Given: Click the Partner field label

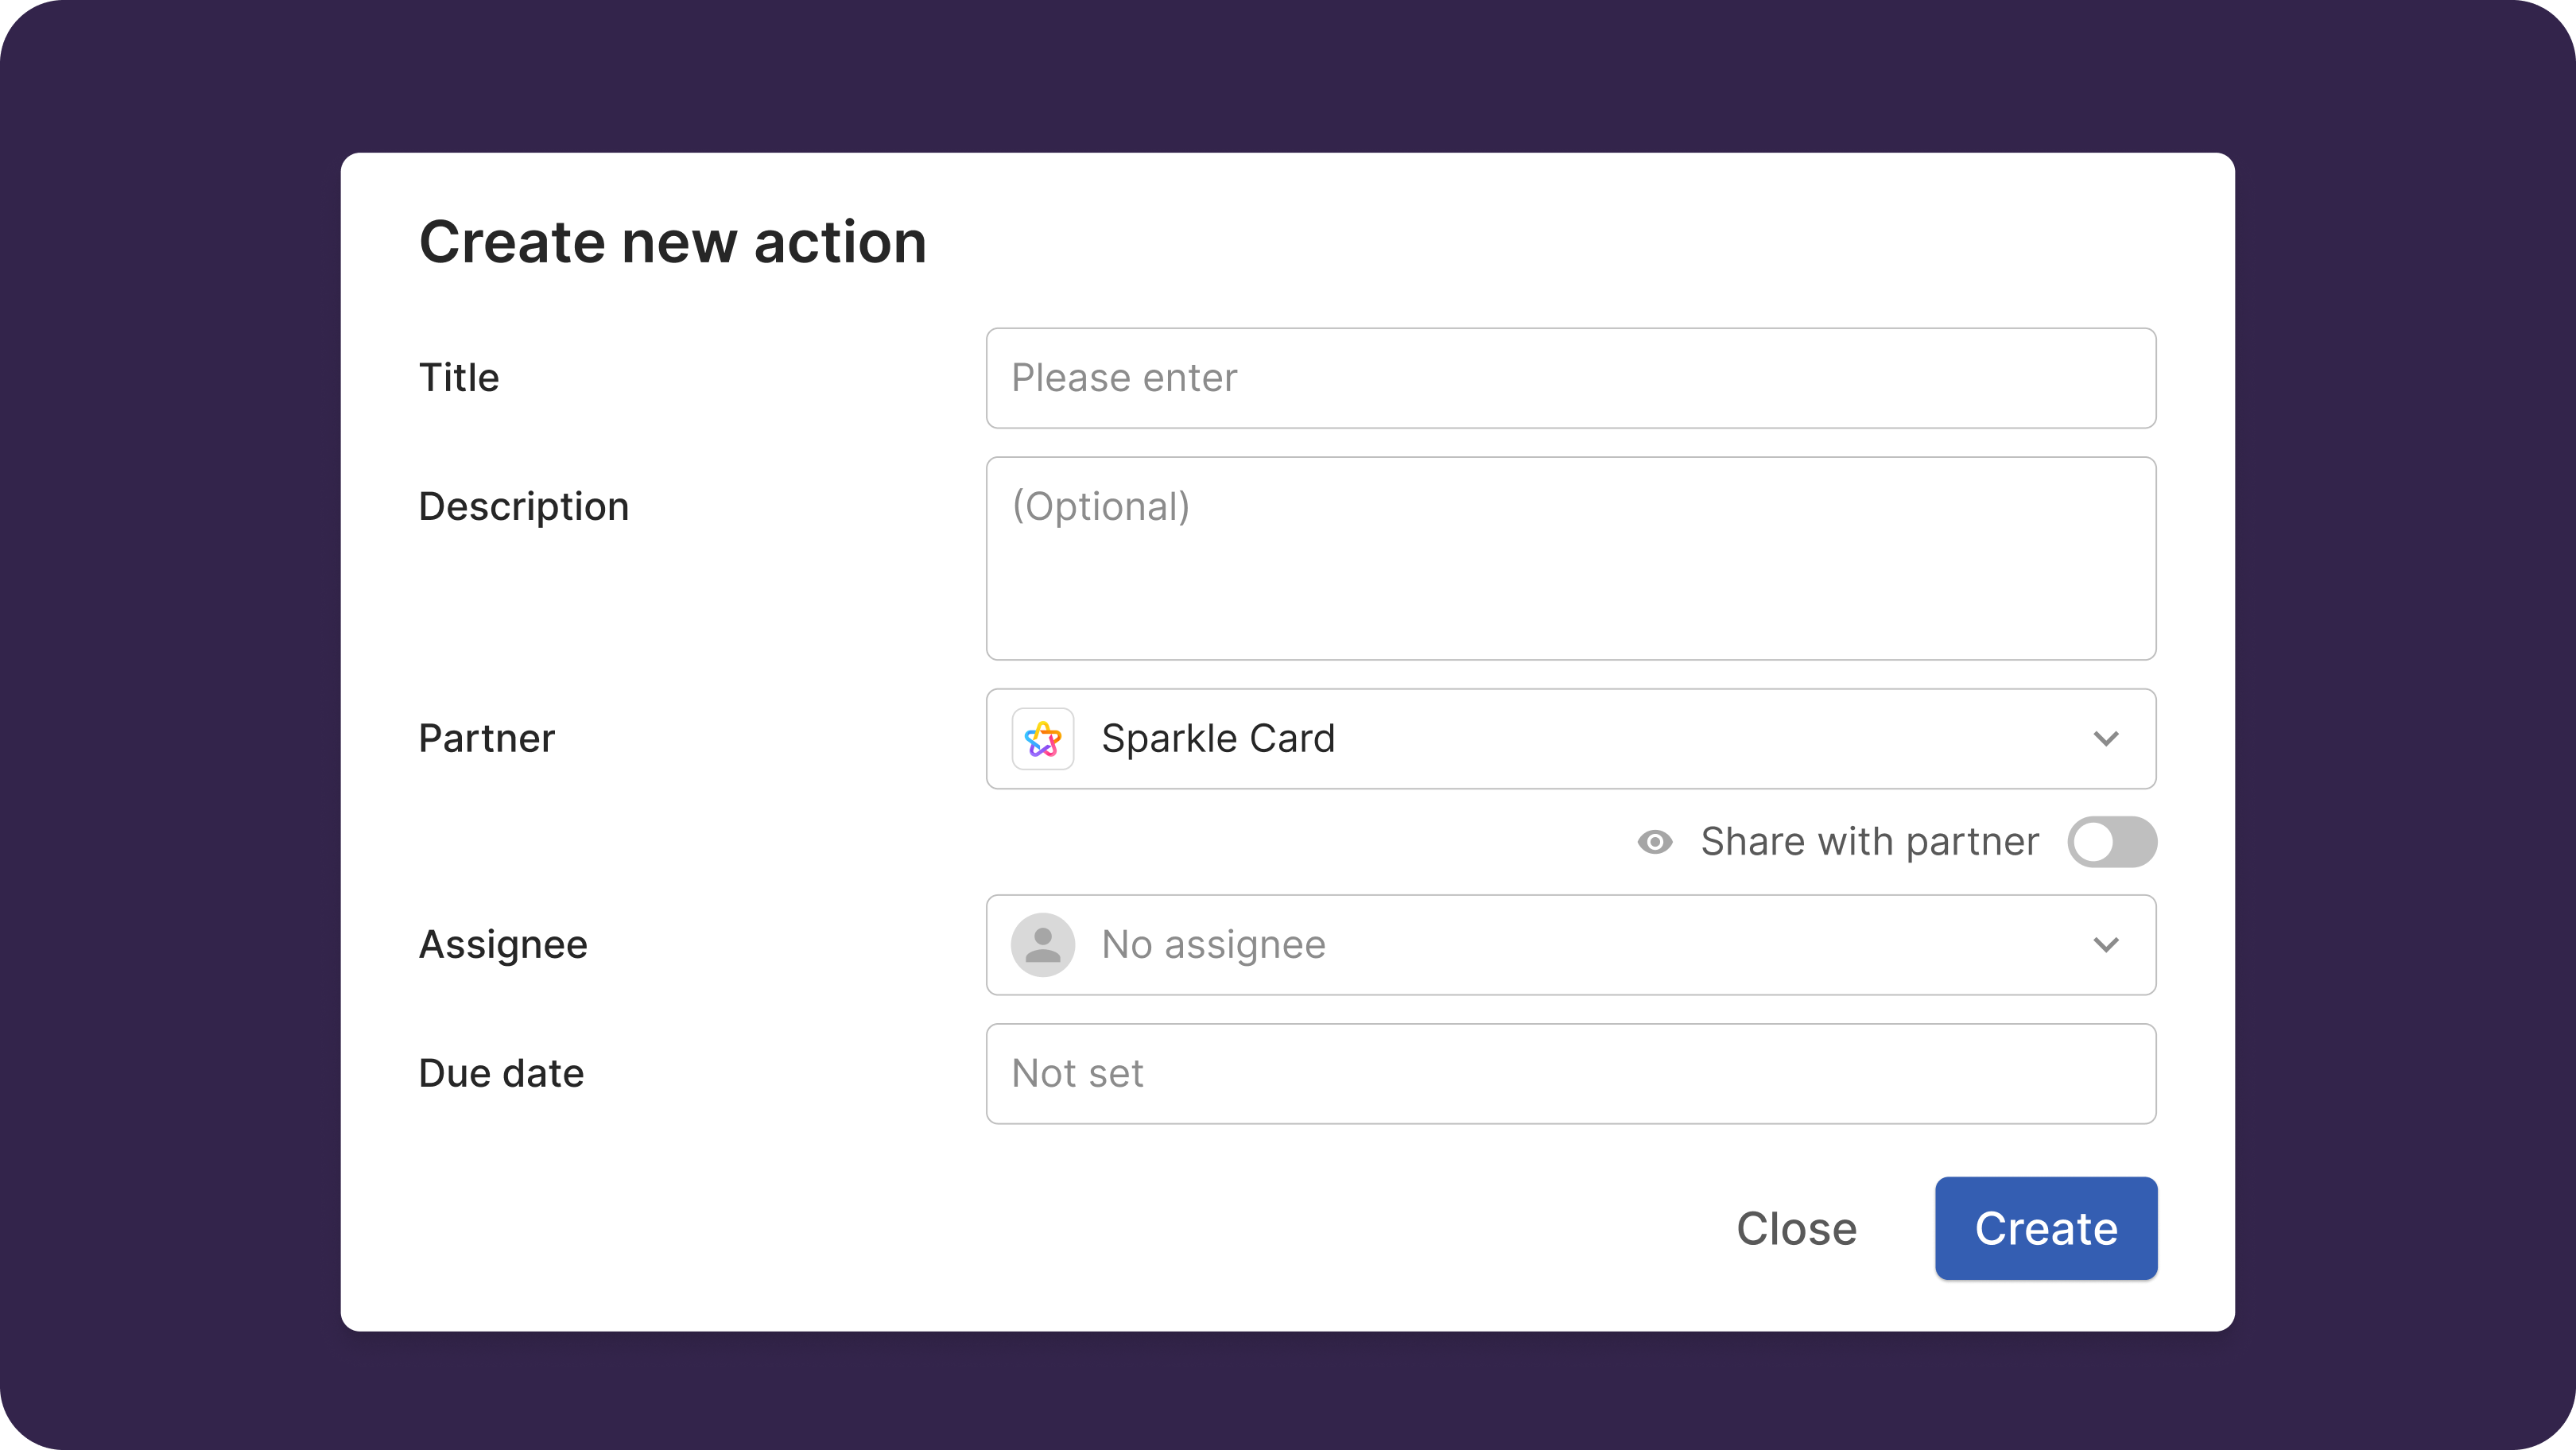Looking at the screenshot, I should 486,739.
